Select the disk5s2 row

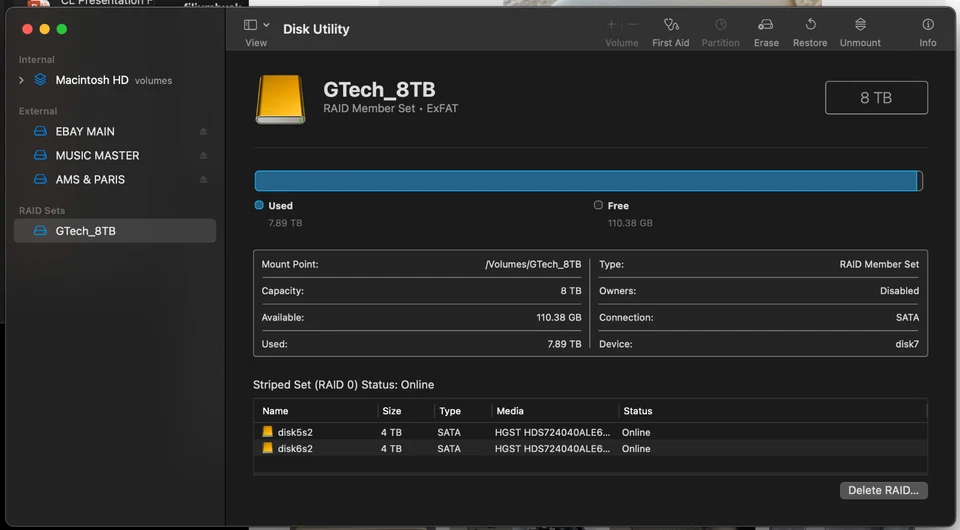(x=590, y=432)
